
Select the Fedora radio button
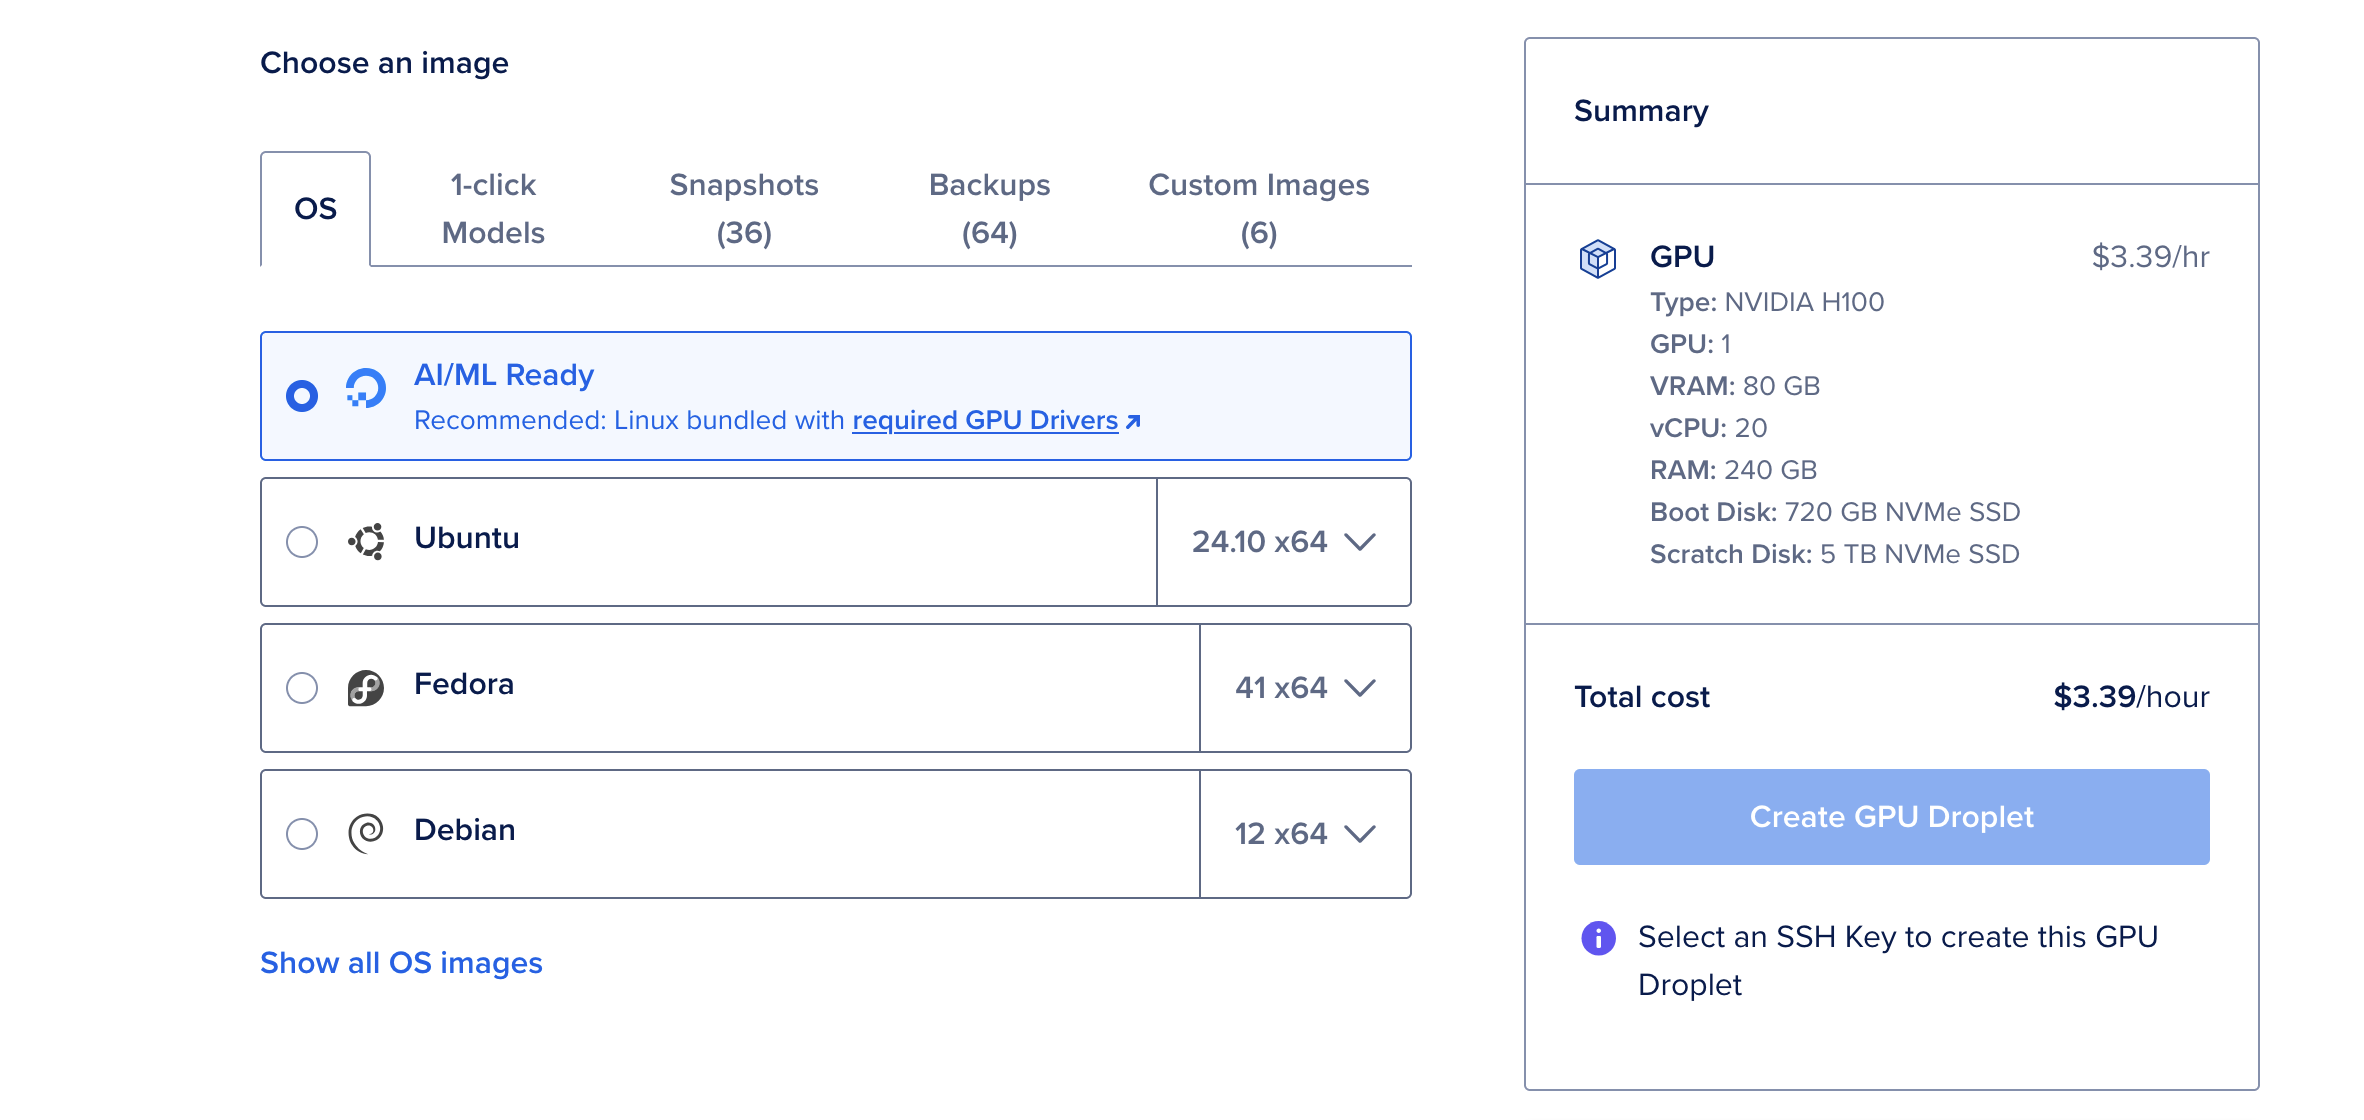click(x=302, y=688)
